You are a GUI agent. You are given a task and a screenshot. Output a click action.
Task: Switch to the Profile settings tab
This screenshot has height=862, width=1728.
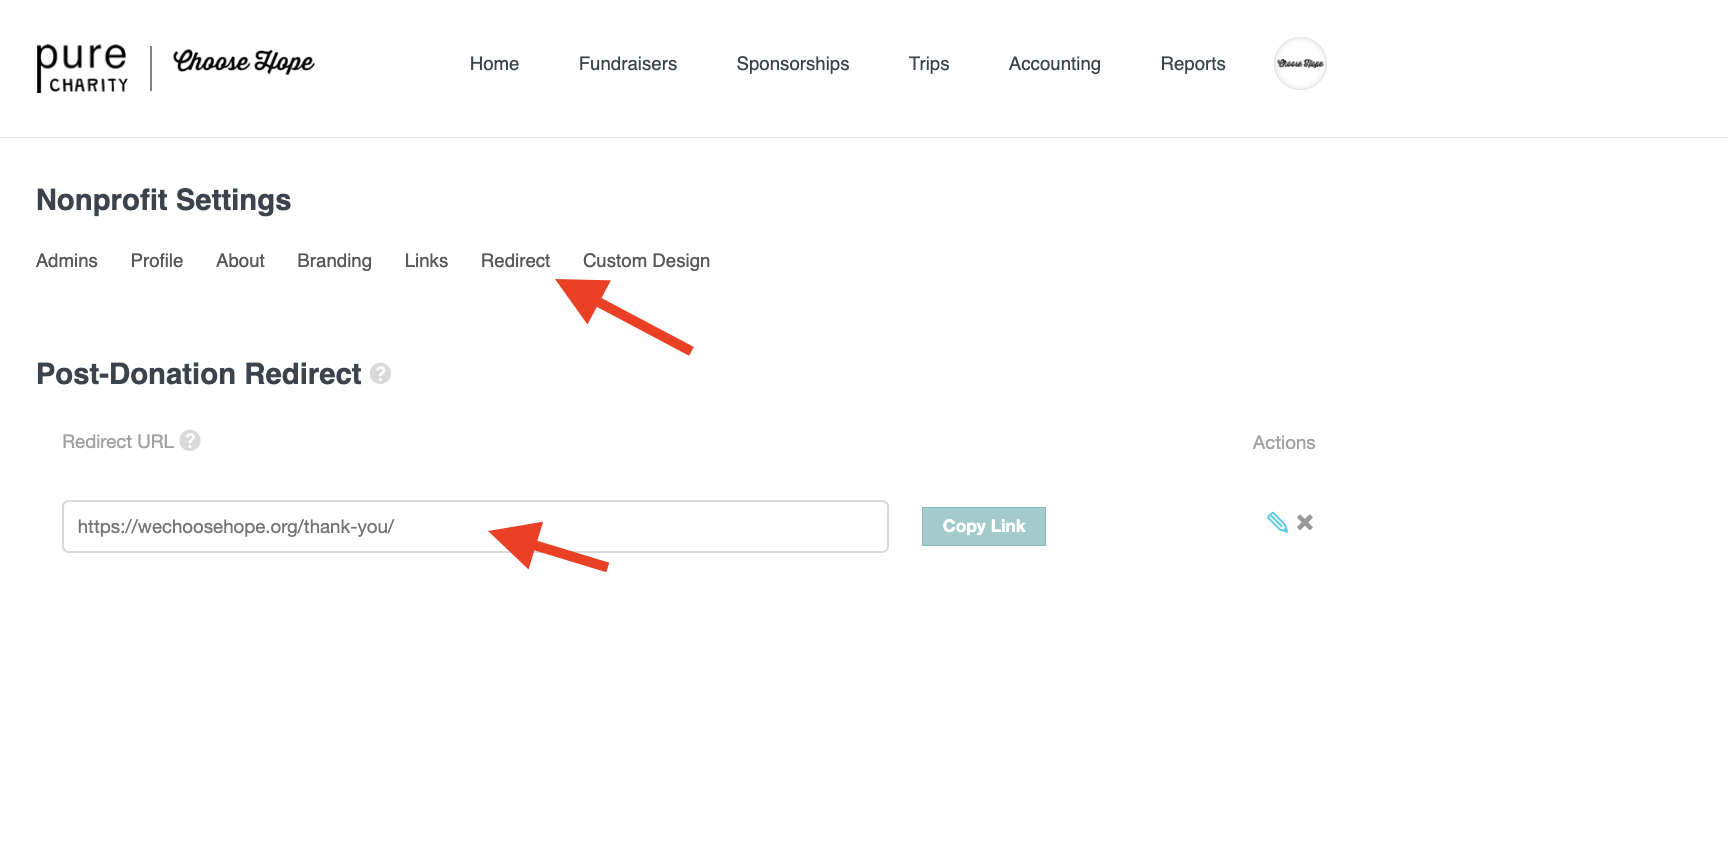[157, 261]
